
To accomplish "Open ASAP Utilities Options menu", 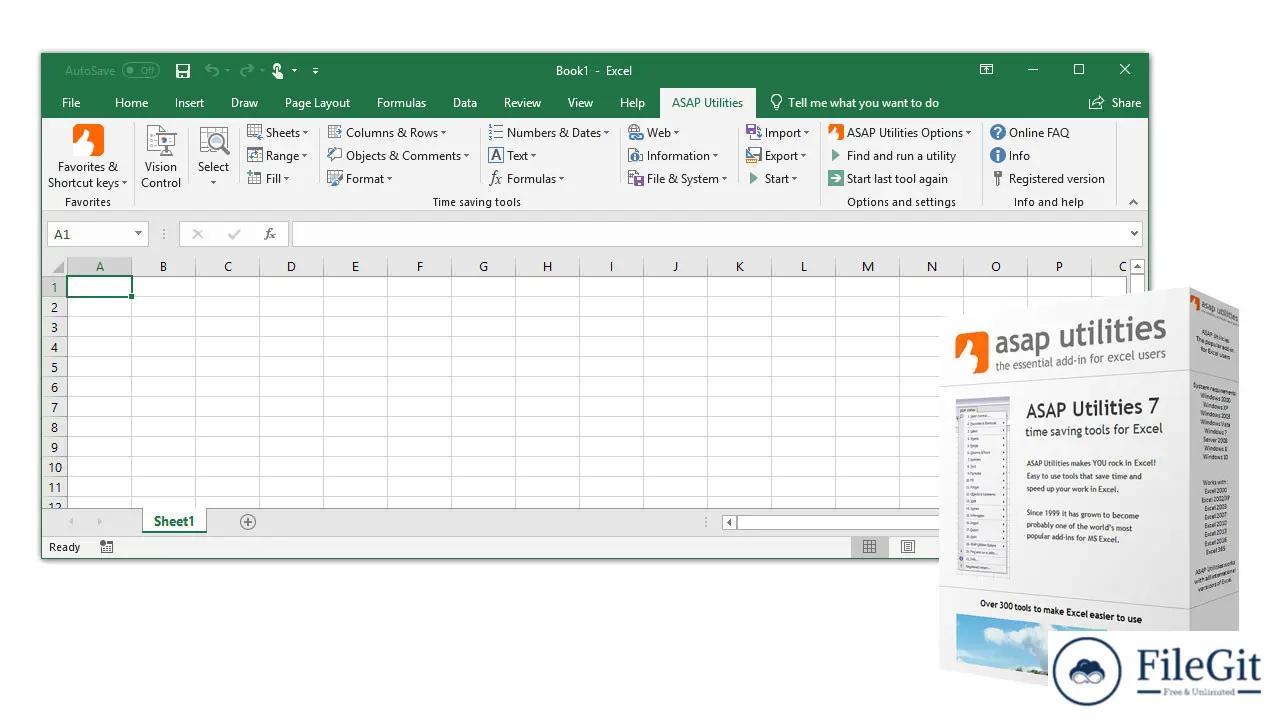I will [900, 132].
